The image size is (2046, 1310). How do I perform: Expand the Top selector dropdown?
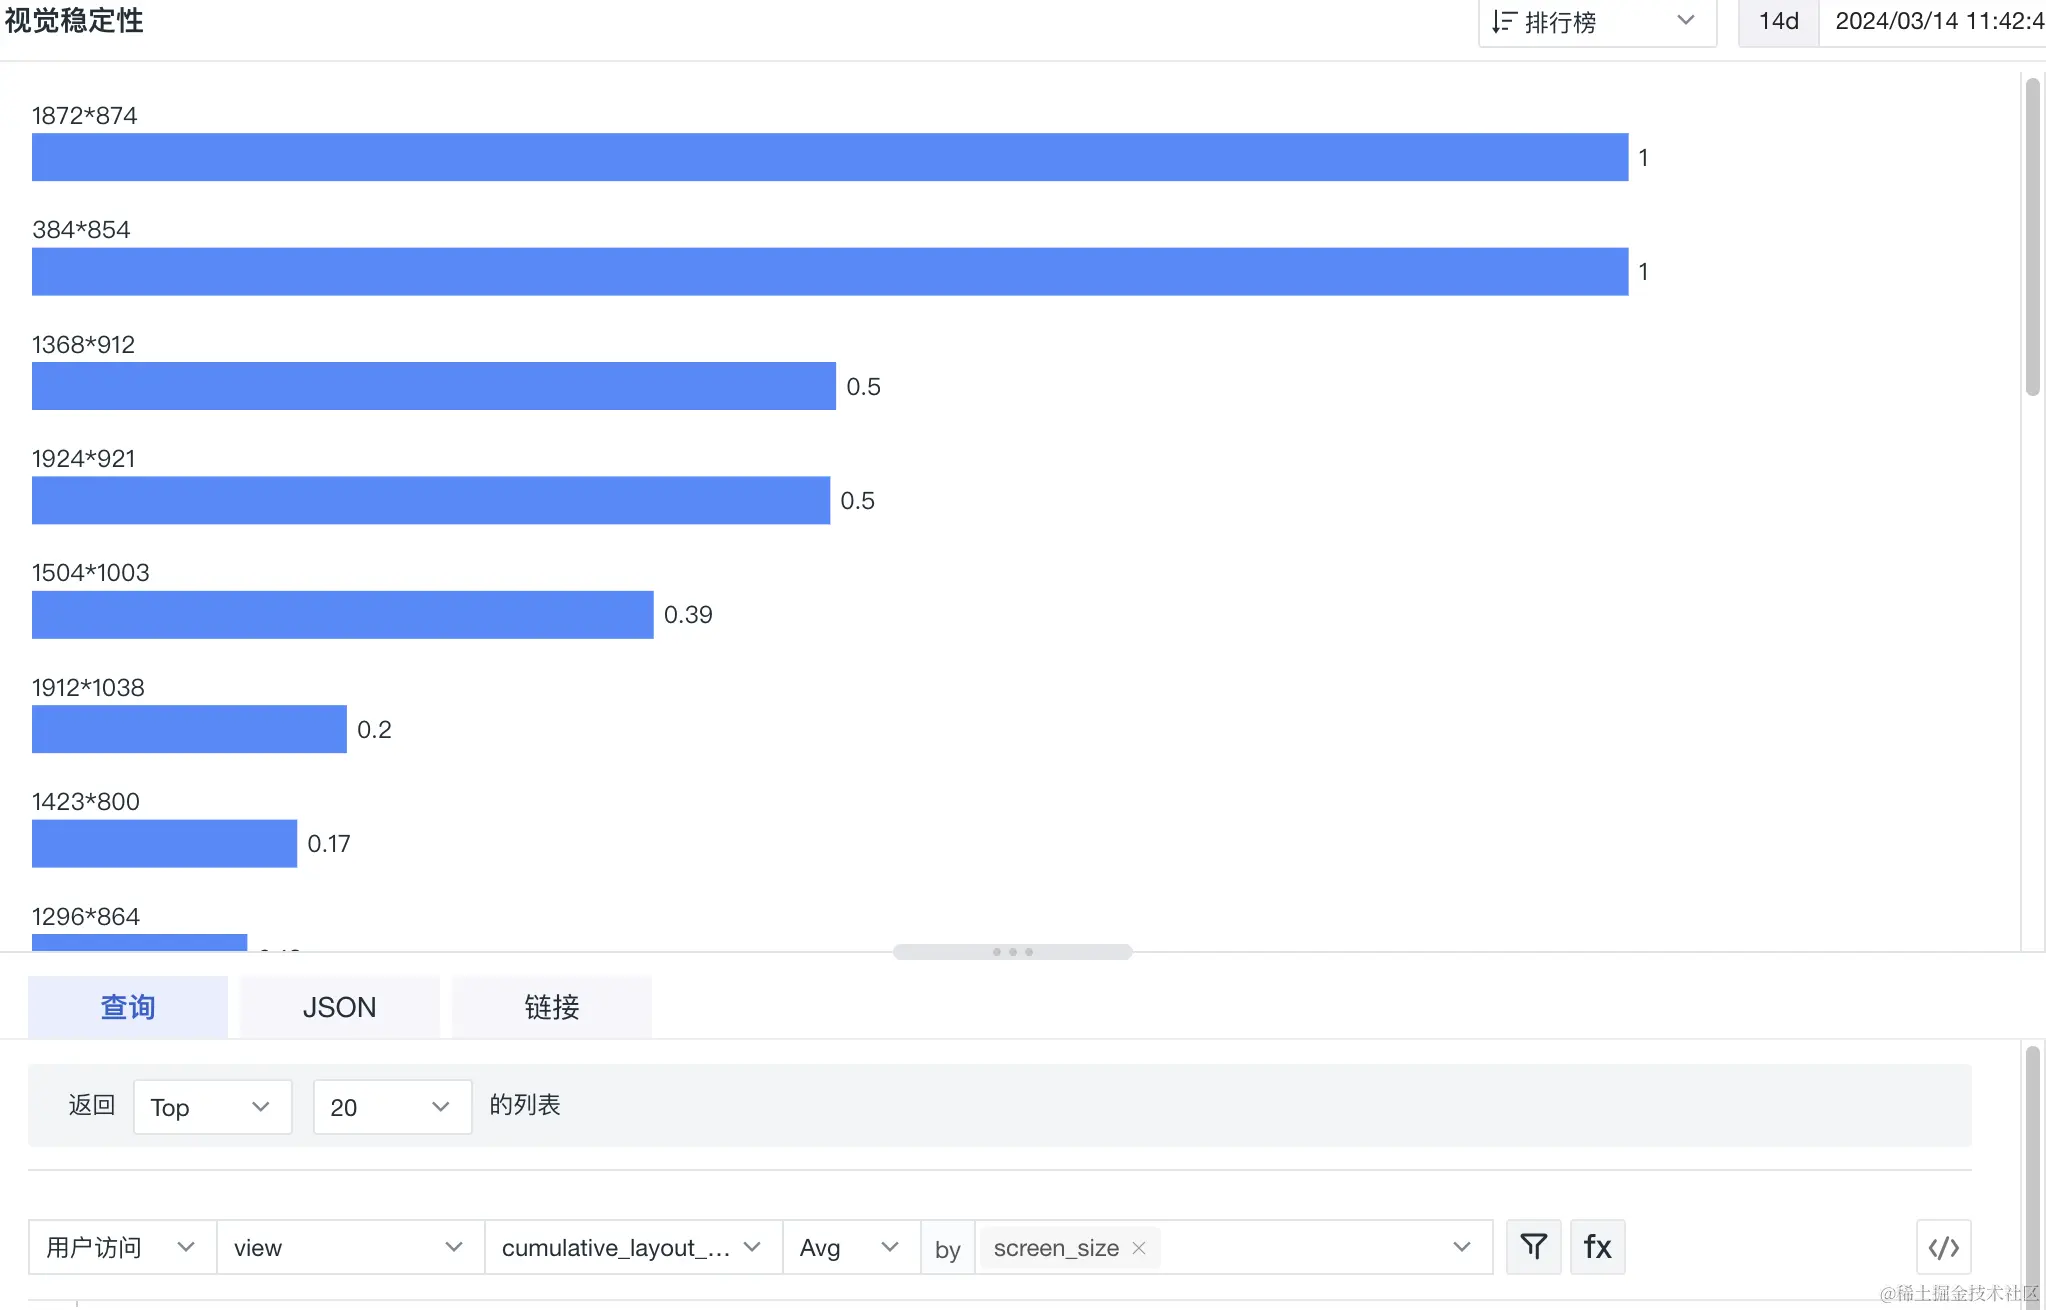pyautogui.click(x=212, y=1106)
